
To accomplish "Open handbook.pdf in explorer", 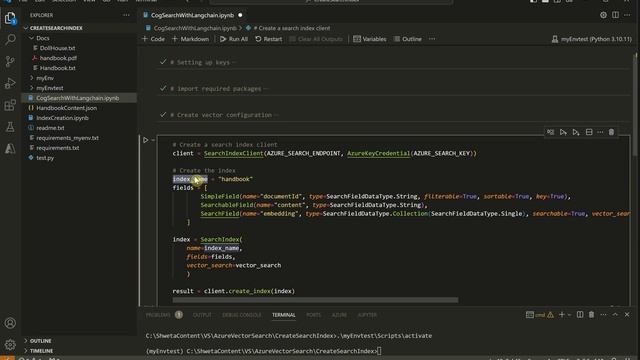I will pos(58,58).
